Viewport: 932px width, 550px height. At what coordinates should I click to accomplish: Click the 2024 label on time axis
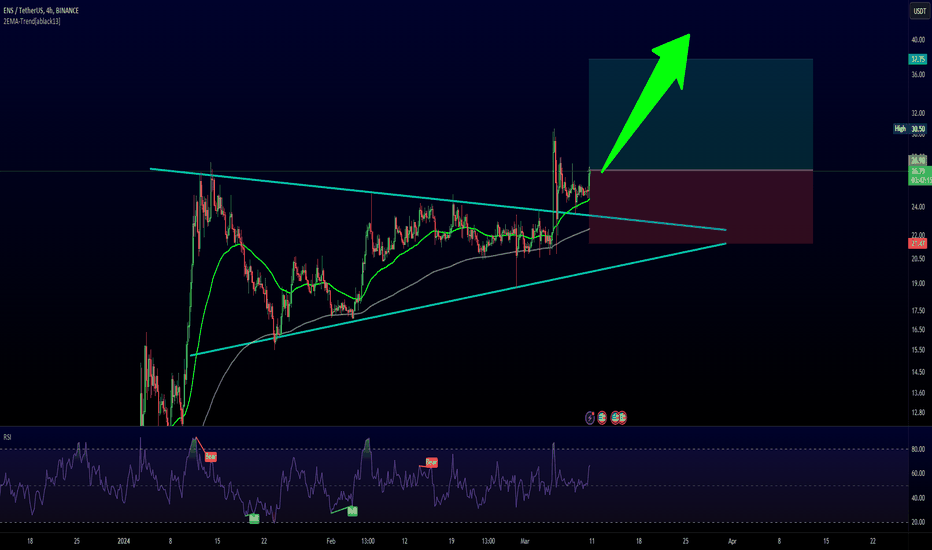point(124,541)
